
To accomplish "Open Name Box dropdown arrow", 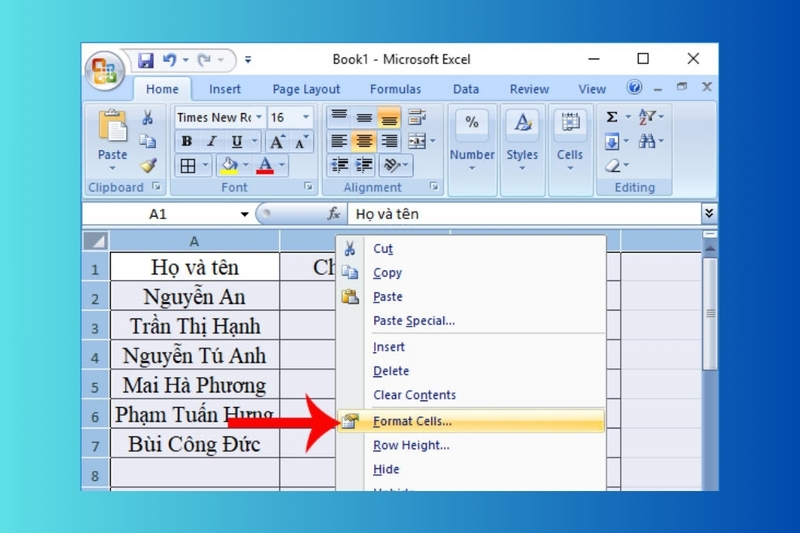I will (245, 214).
